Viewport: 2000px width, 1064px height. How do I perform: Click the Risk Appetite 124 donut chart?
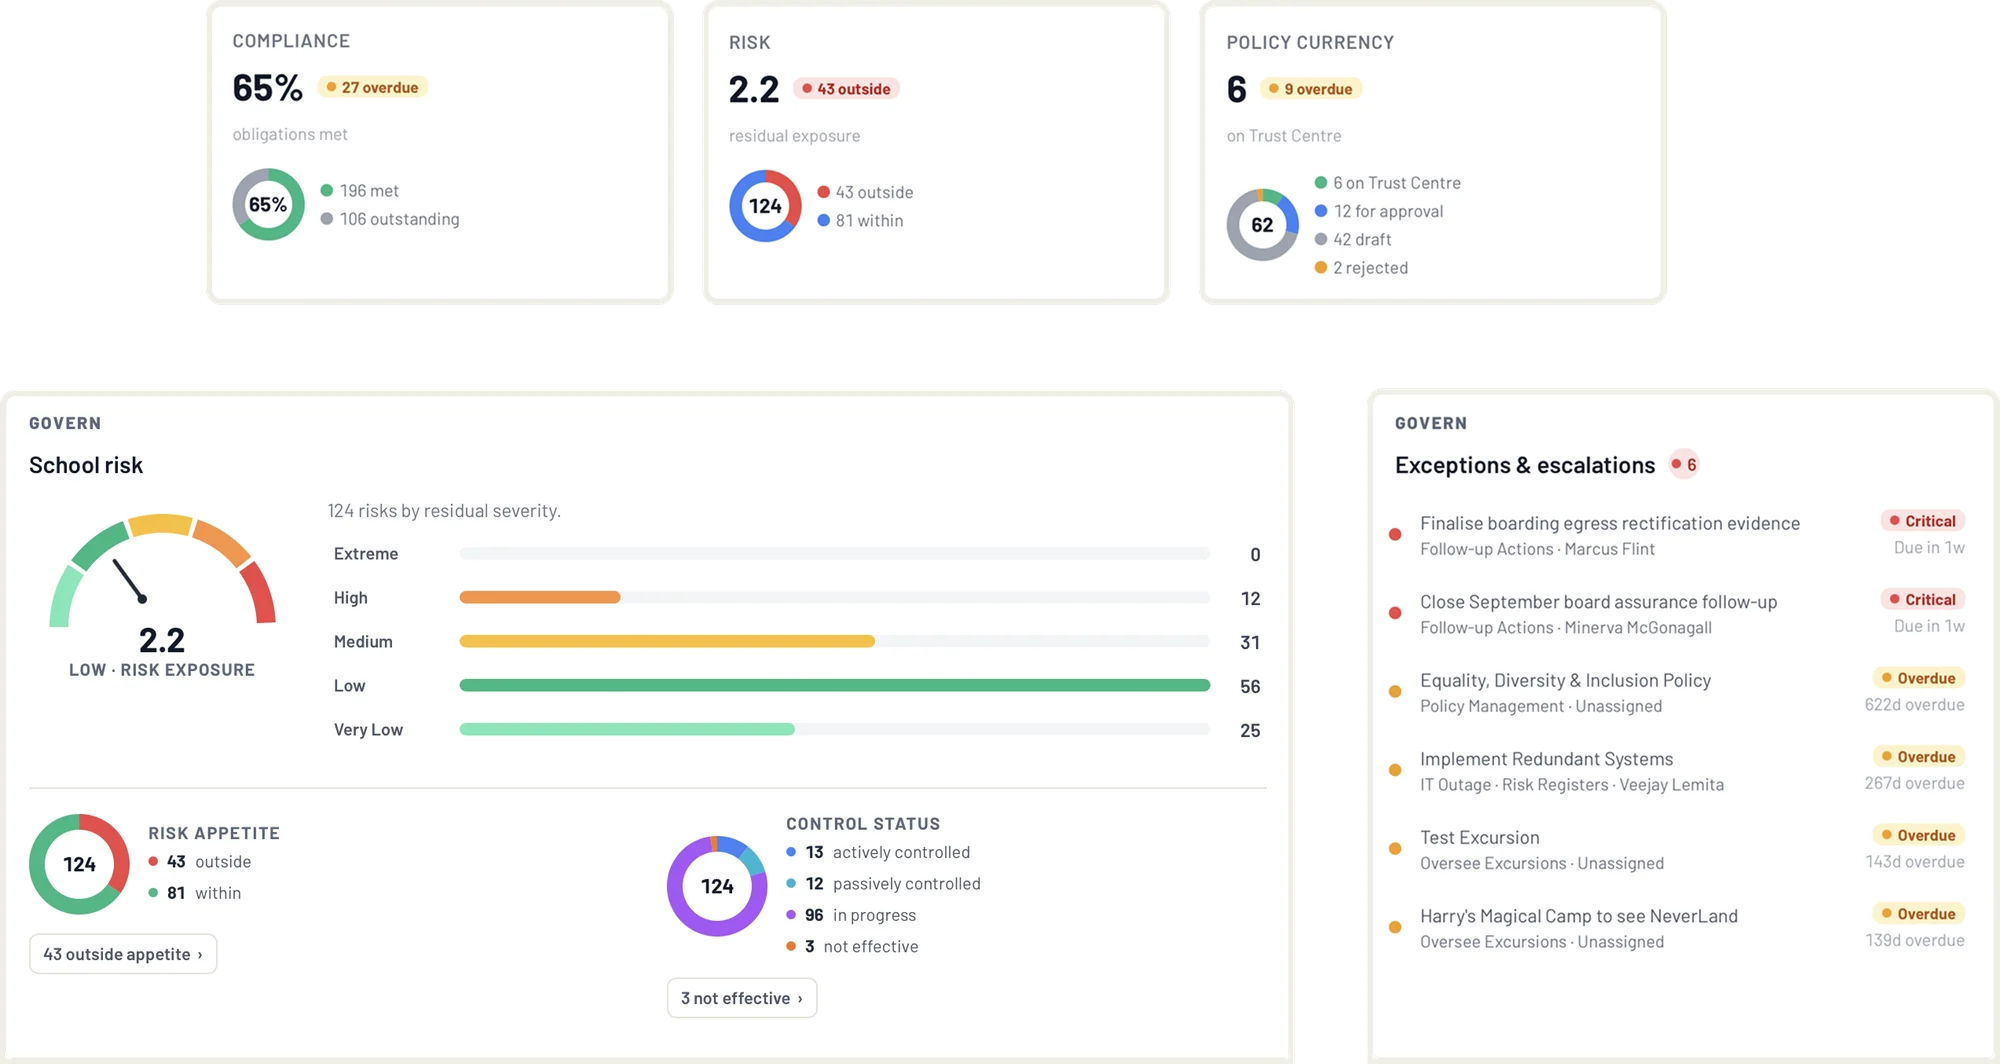79,864
